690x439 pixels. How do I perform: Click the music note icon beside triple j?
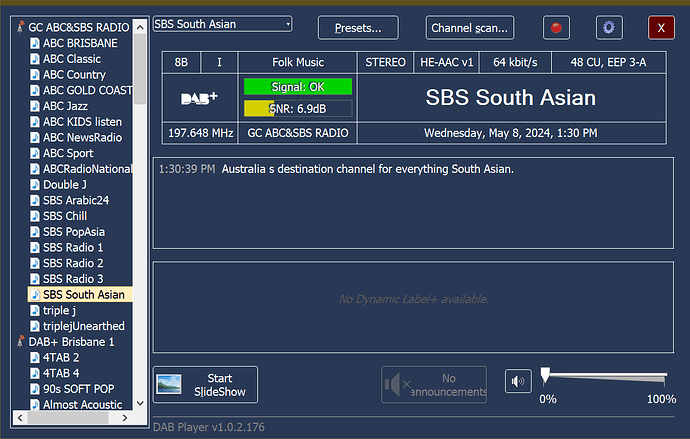click(34, 310)
